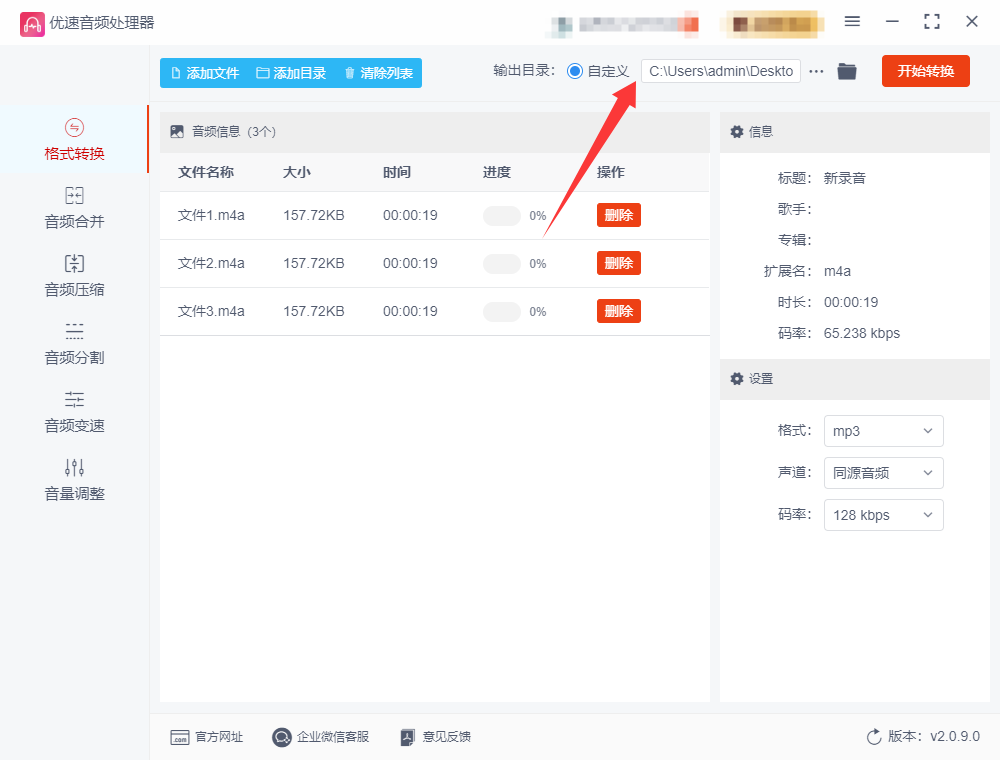This screenshot has height=760, width=1000.
Task: Click the bitrate value 65.238 kbps
Action: pyautogui.click(x=862, y=333)
